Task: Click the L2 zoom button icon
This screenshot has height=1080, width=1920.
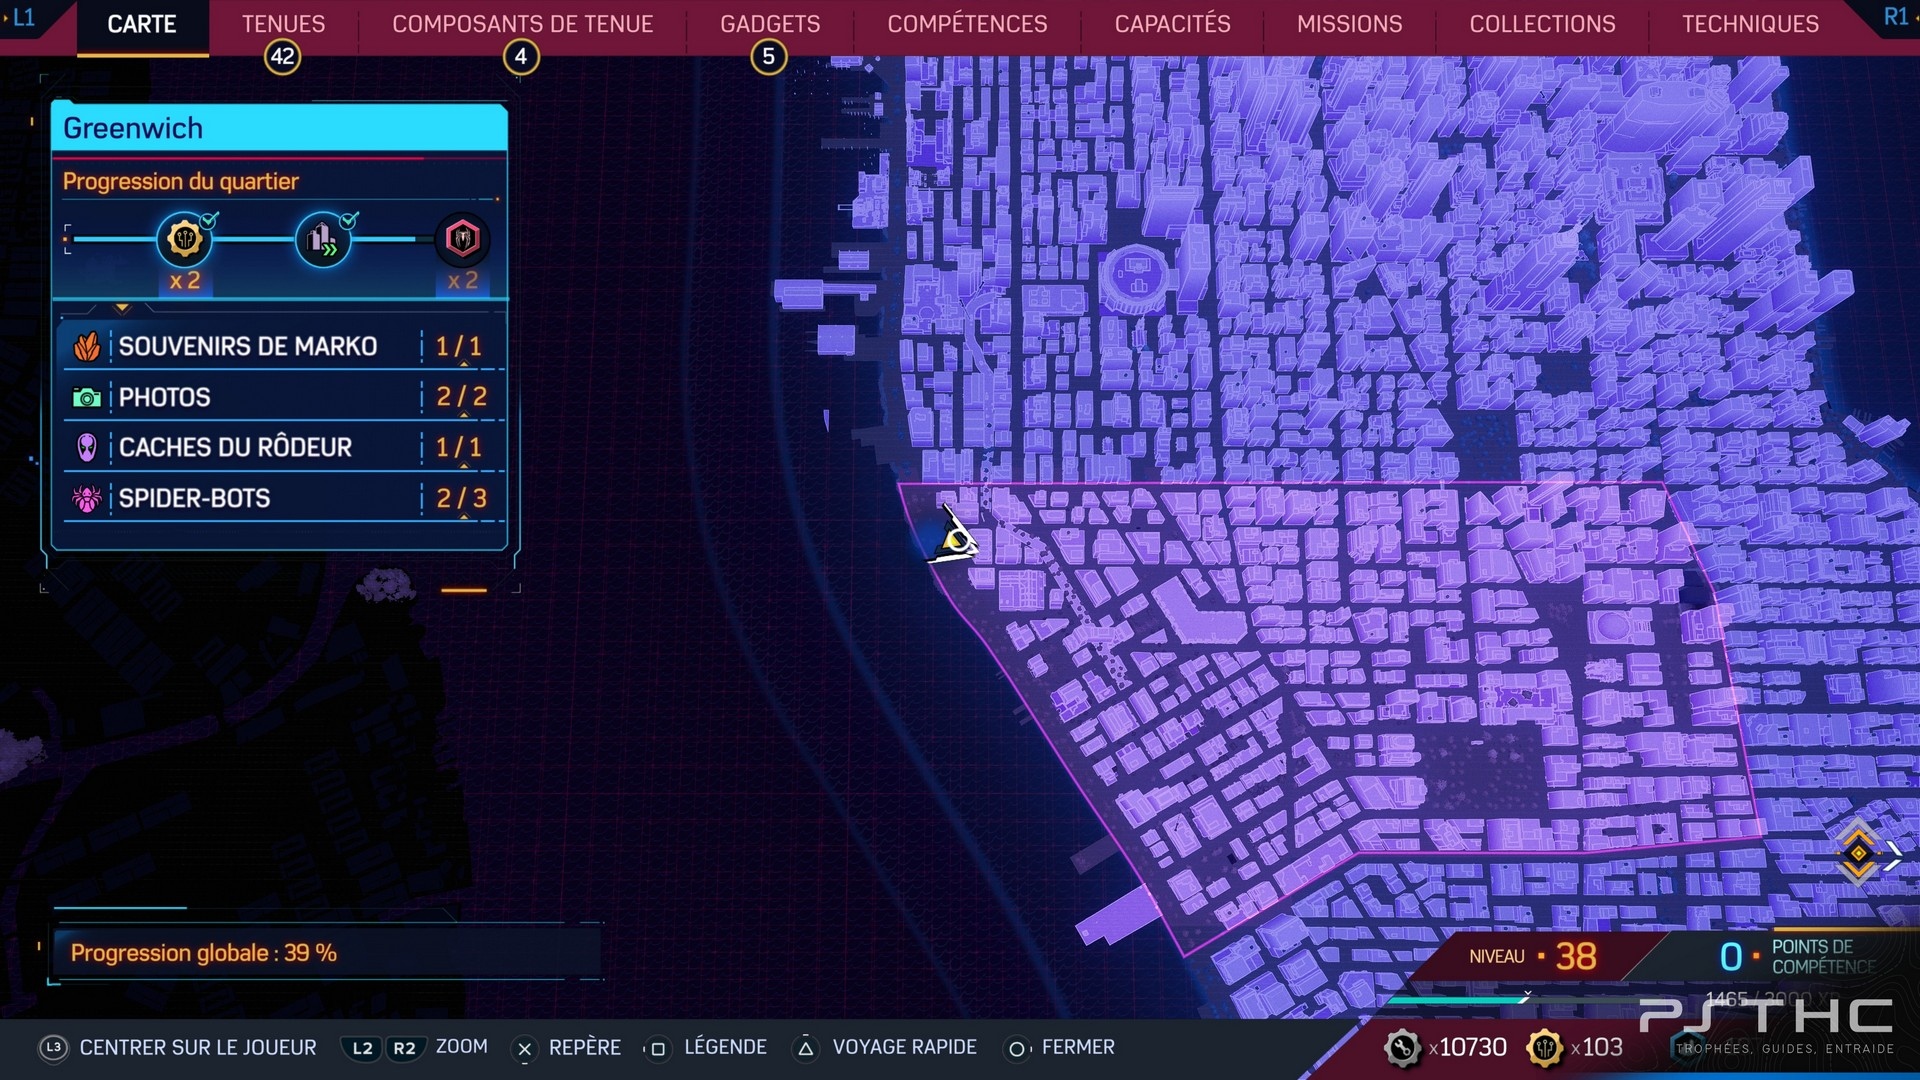Action: [x=362, y=1048]
